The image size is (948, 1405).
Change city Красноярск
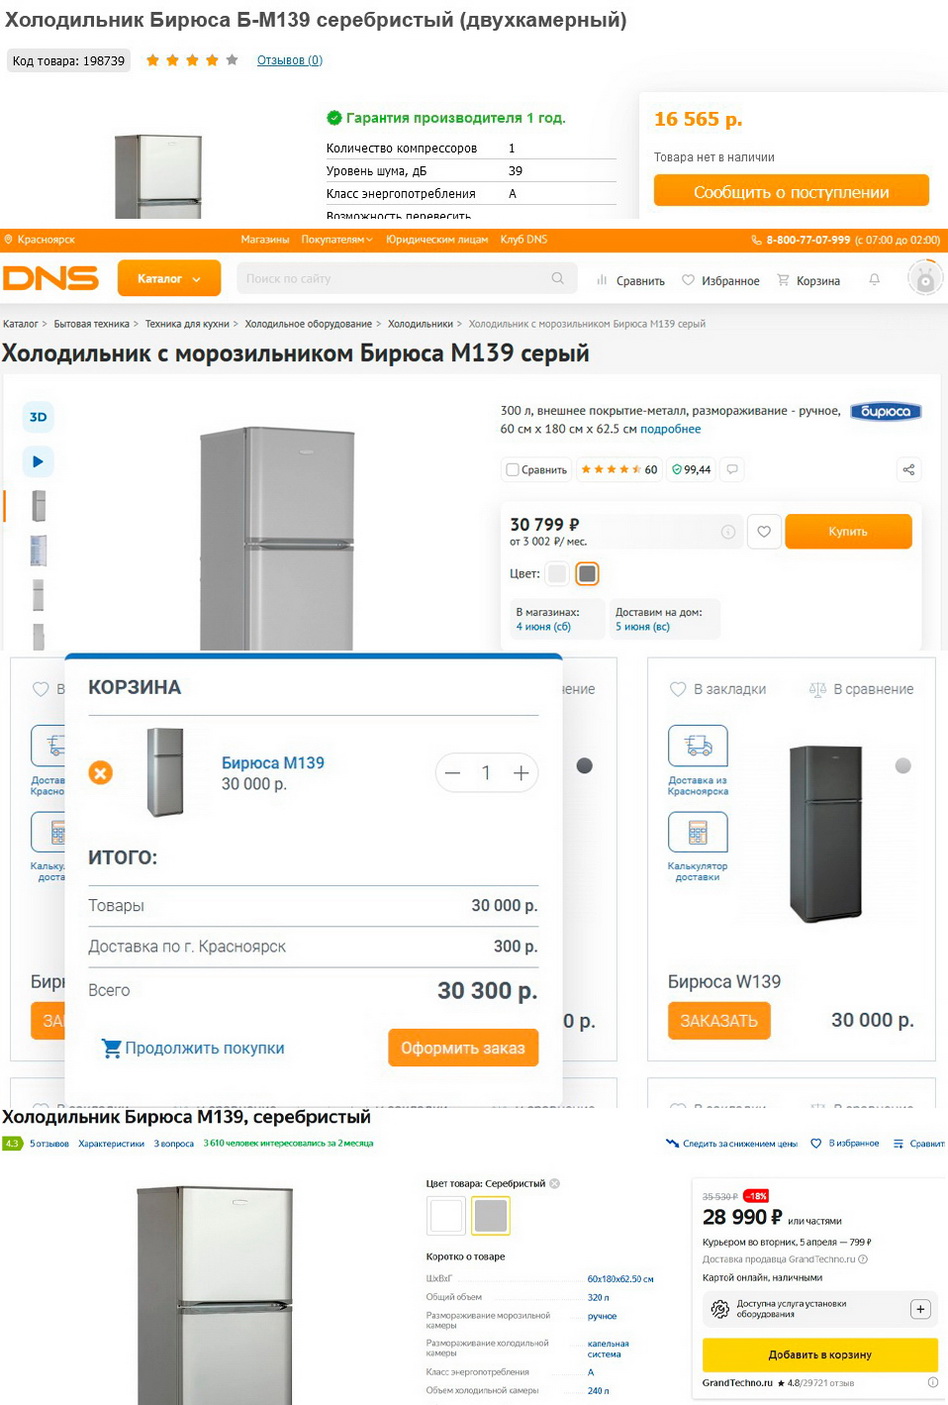40,240
